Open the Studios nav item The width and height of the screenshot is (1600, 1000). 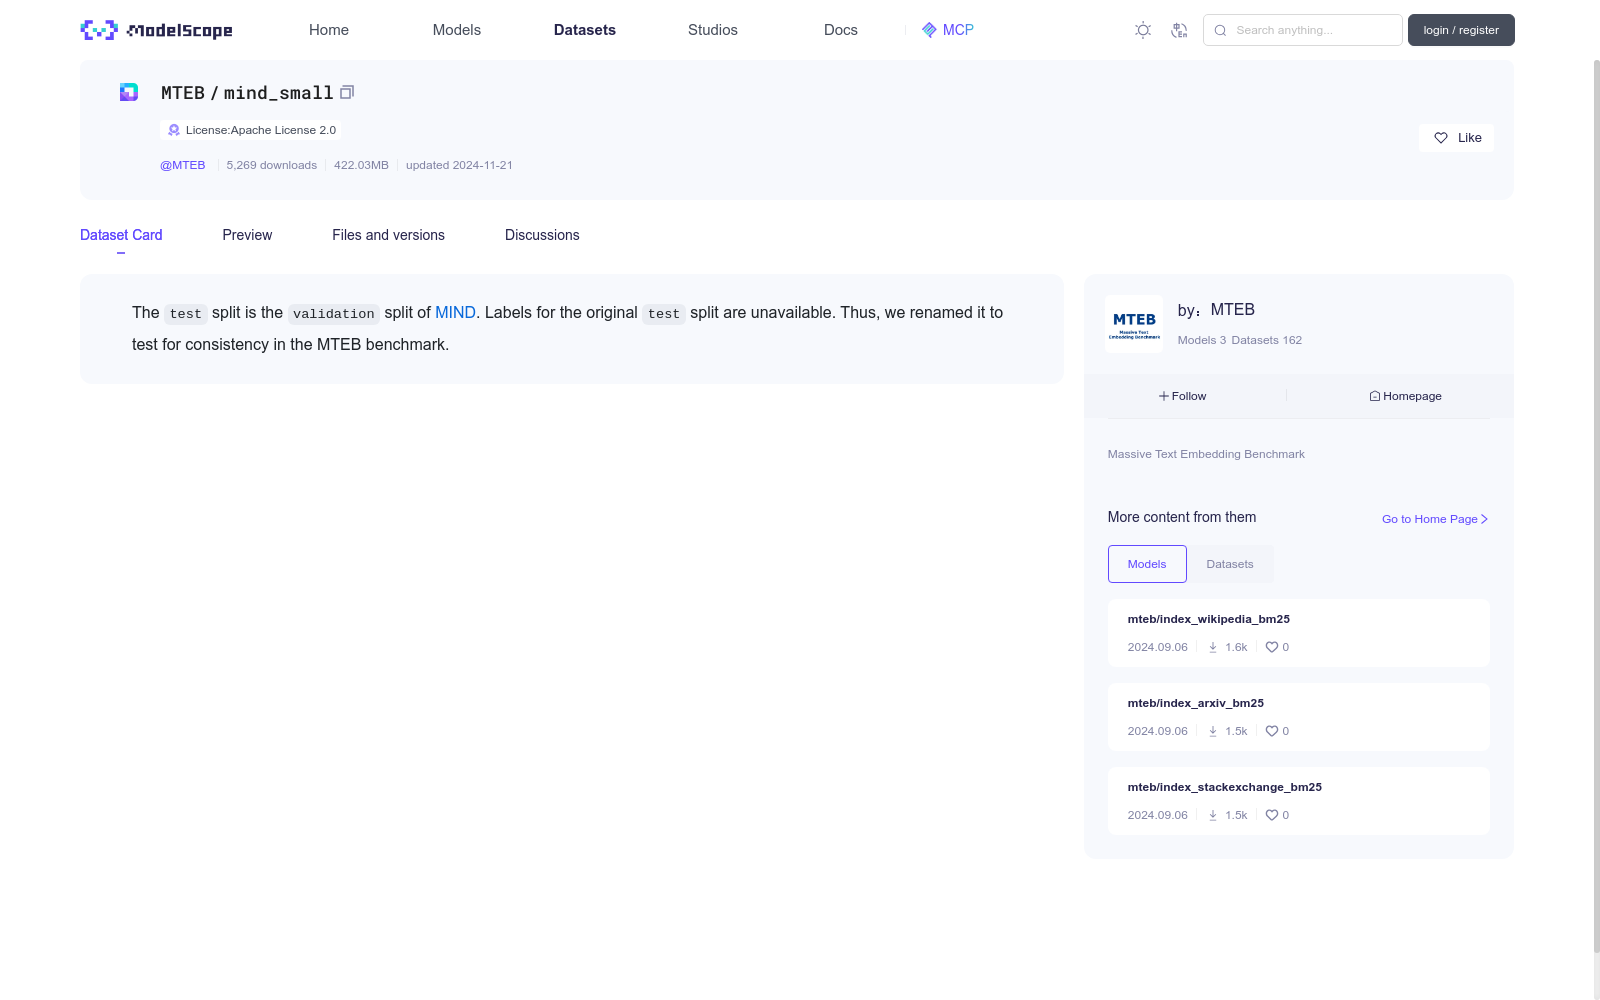click(713, 30)
